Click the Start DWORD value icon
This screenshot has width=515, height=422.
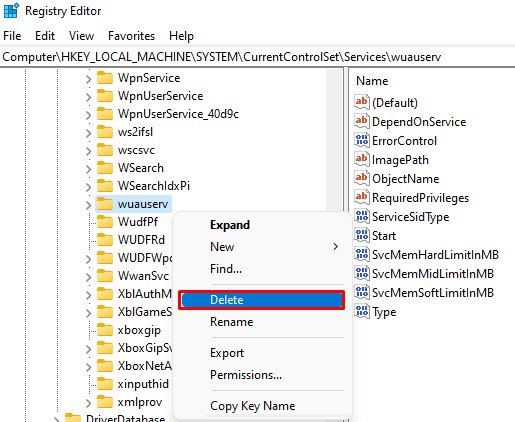click(x=362, y=235)
